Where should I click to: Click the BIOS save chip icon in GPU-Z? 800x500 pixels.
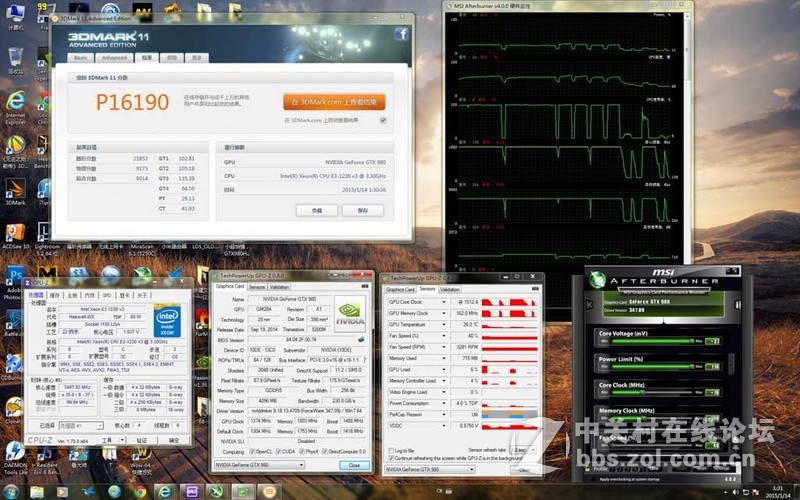(361, 340)
